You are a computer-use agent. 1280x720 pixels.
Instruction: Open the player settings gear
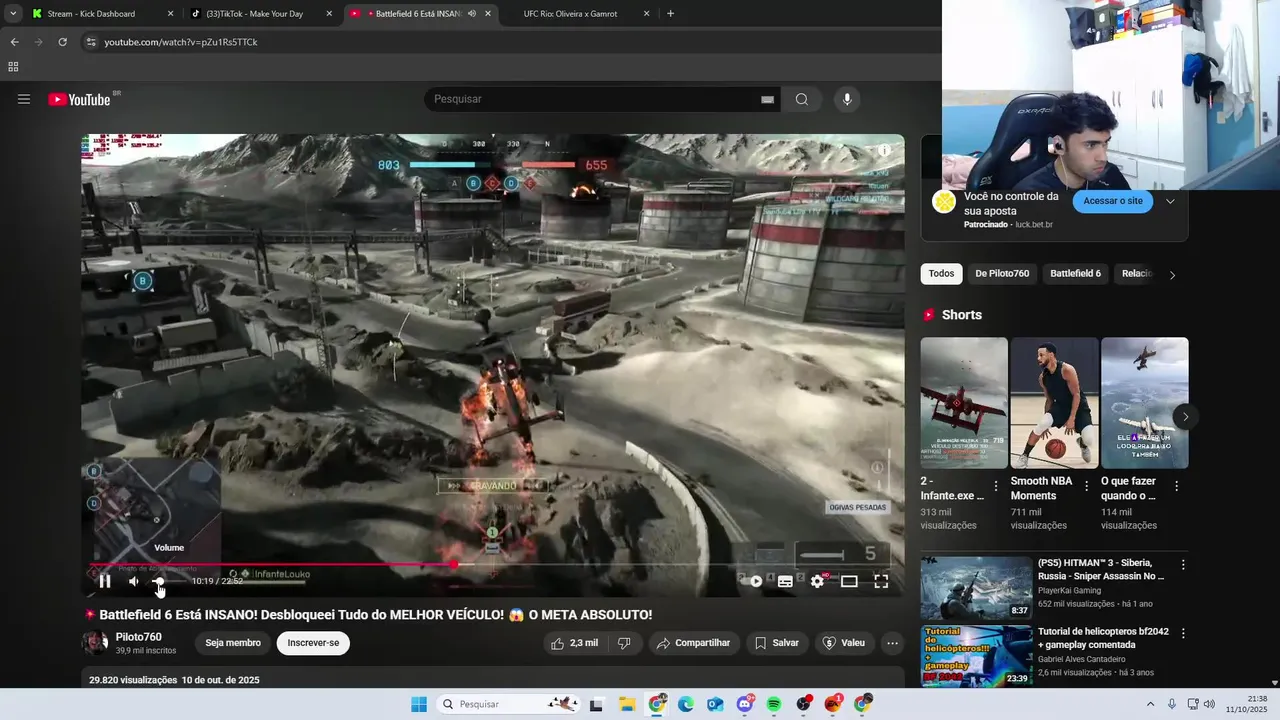click(x=818, y=581)
